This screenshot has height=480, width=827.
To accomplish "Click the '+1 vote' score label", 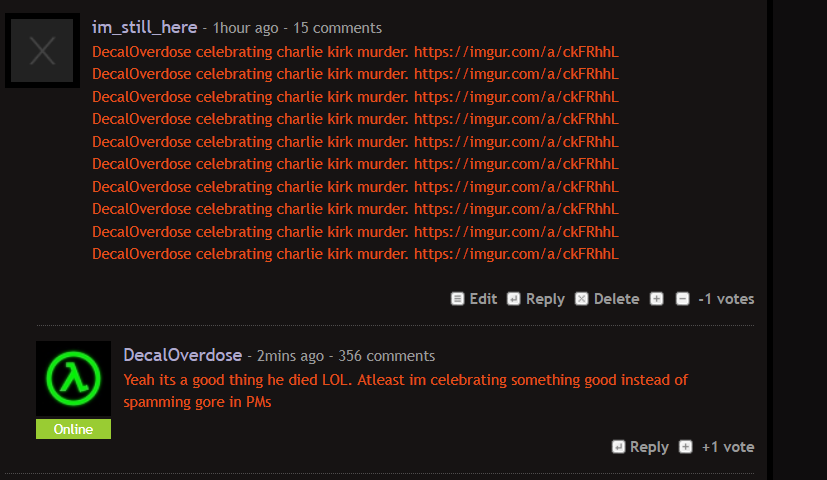I will (x=728, y=447).
